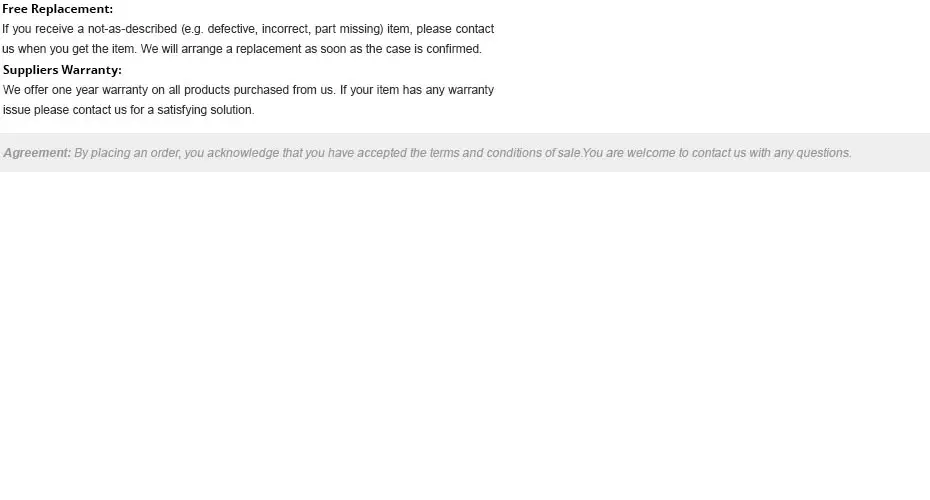The image size is (930, 500).
Task: Click 'us when you get the item' text
Action: click(x=69, y=49)
